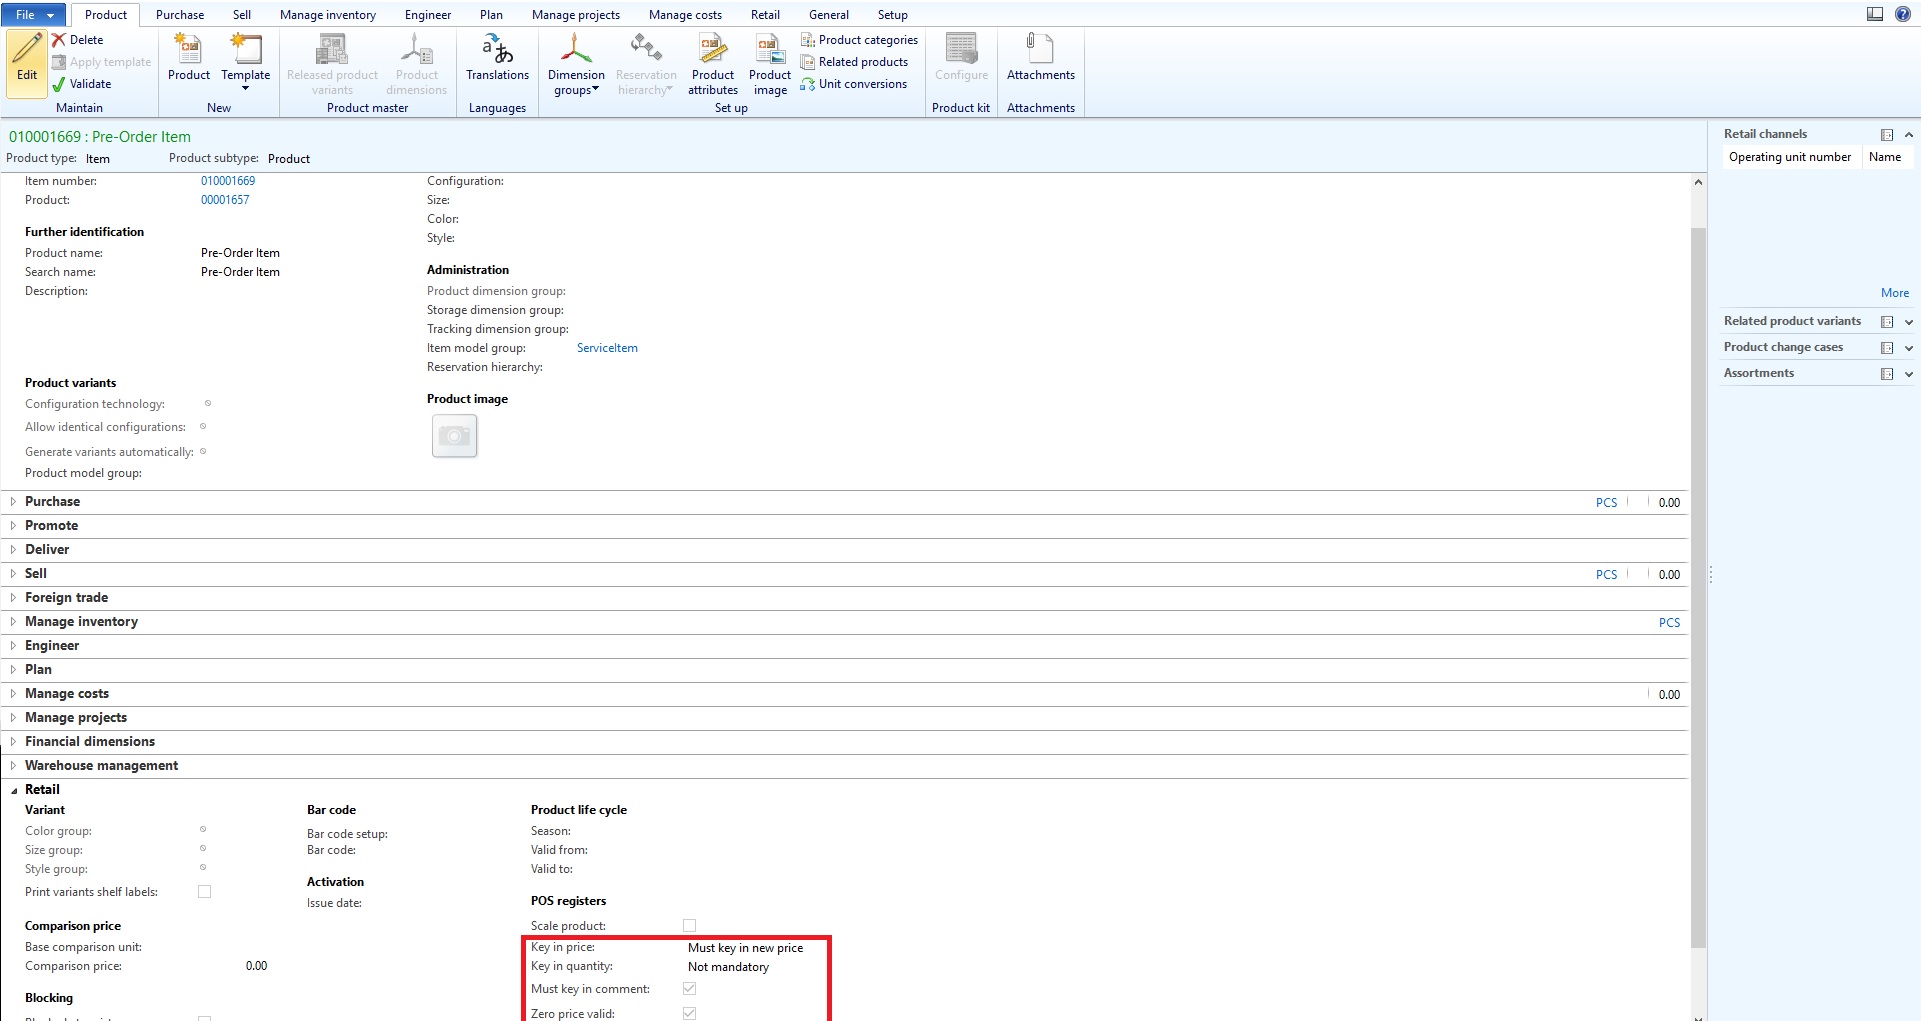Click More in Retail channels pane
Screen dimensions: 1921x1021
pos(1895,293)
